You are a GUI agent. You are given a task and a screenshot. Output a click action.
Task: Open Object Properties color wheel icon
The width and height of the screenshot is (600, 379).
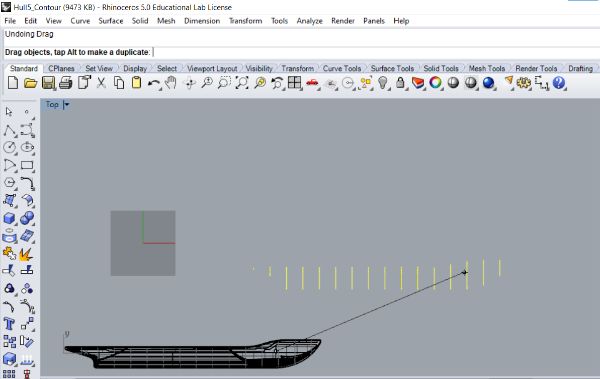click(435, 82)
